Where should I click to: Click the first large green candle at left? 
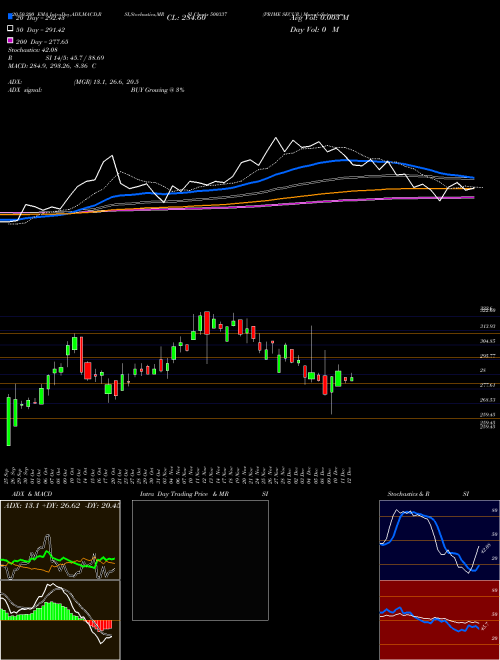pos(8,421)
